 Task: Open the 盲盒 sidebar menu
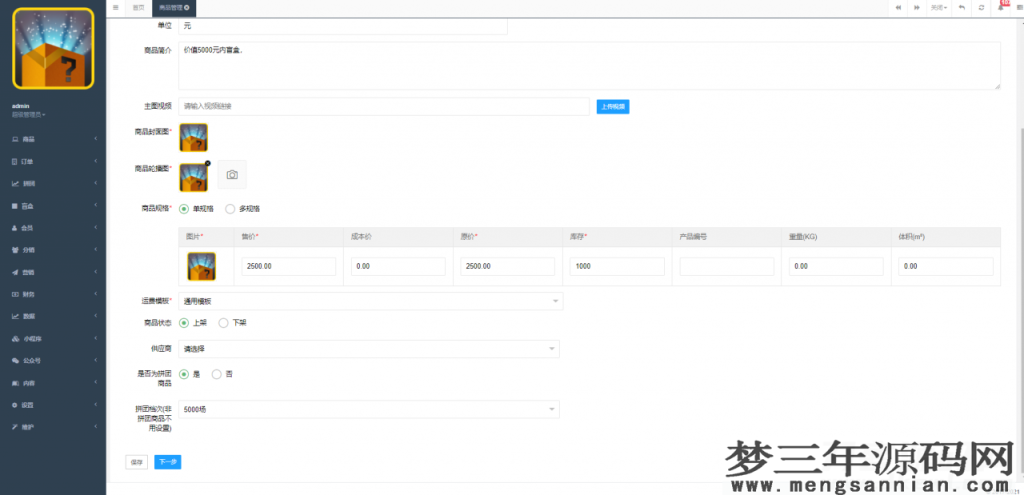click(53, 206)
